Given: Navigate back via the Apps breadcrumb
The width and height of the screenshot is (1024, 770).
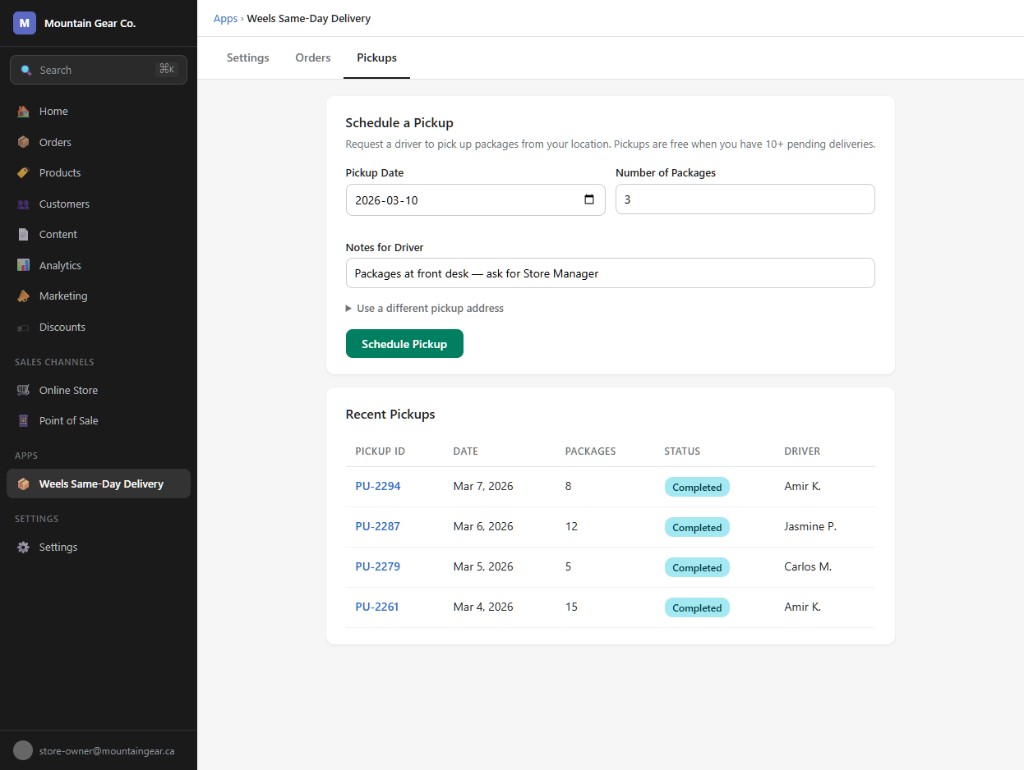Looking at the screenshot, I should tap(225, 17).
